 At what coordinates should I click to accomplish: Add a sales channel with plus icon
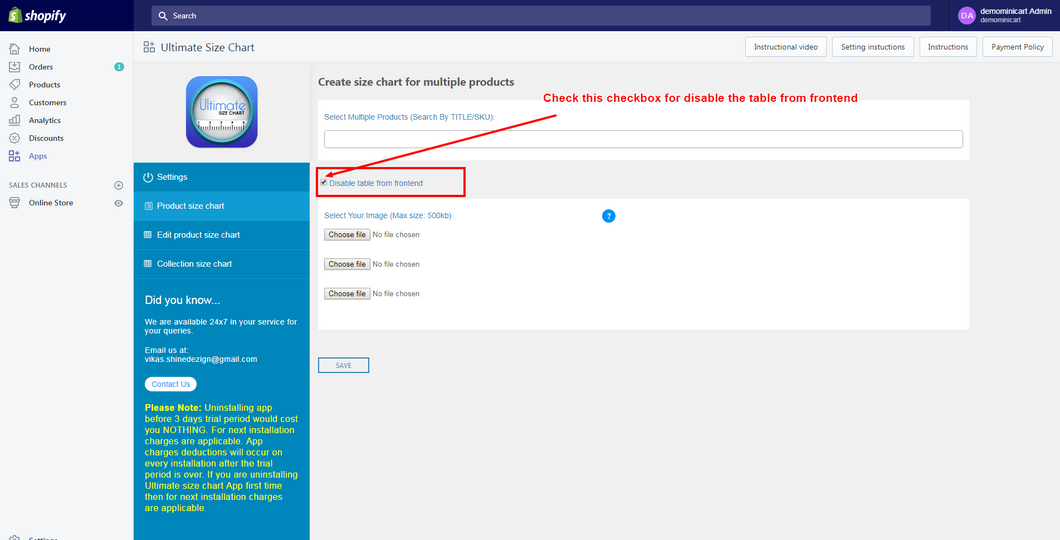(118, 185)
